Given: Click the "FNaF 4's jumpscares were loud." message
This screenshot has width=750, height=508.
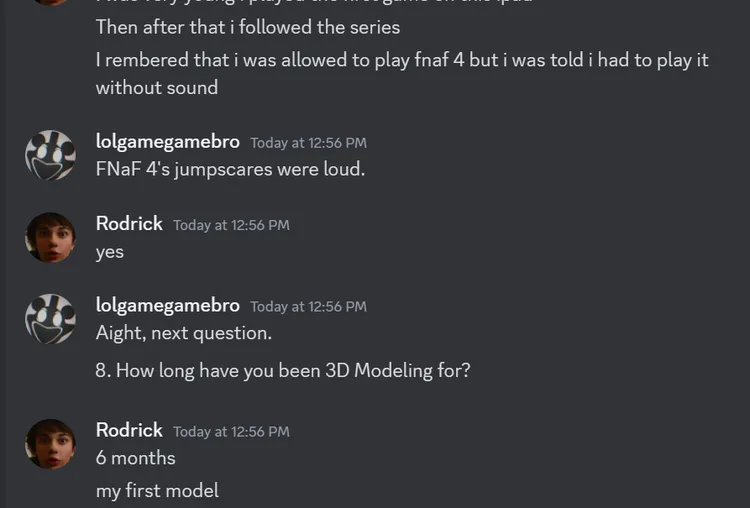Looking at the screenshot, I should coord(230,169).
